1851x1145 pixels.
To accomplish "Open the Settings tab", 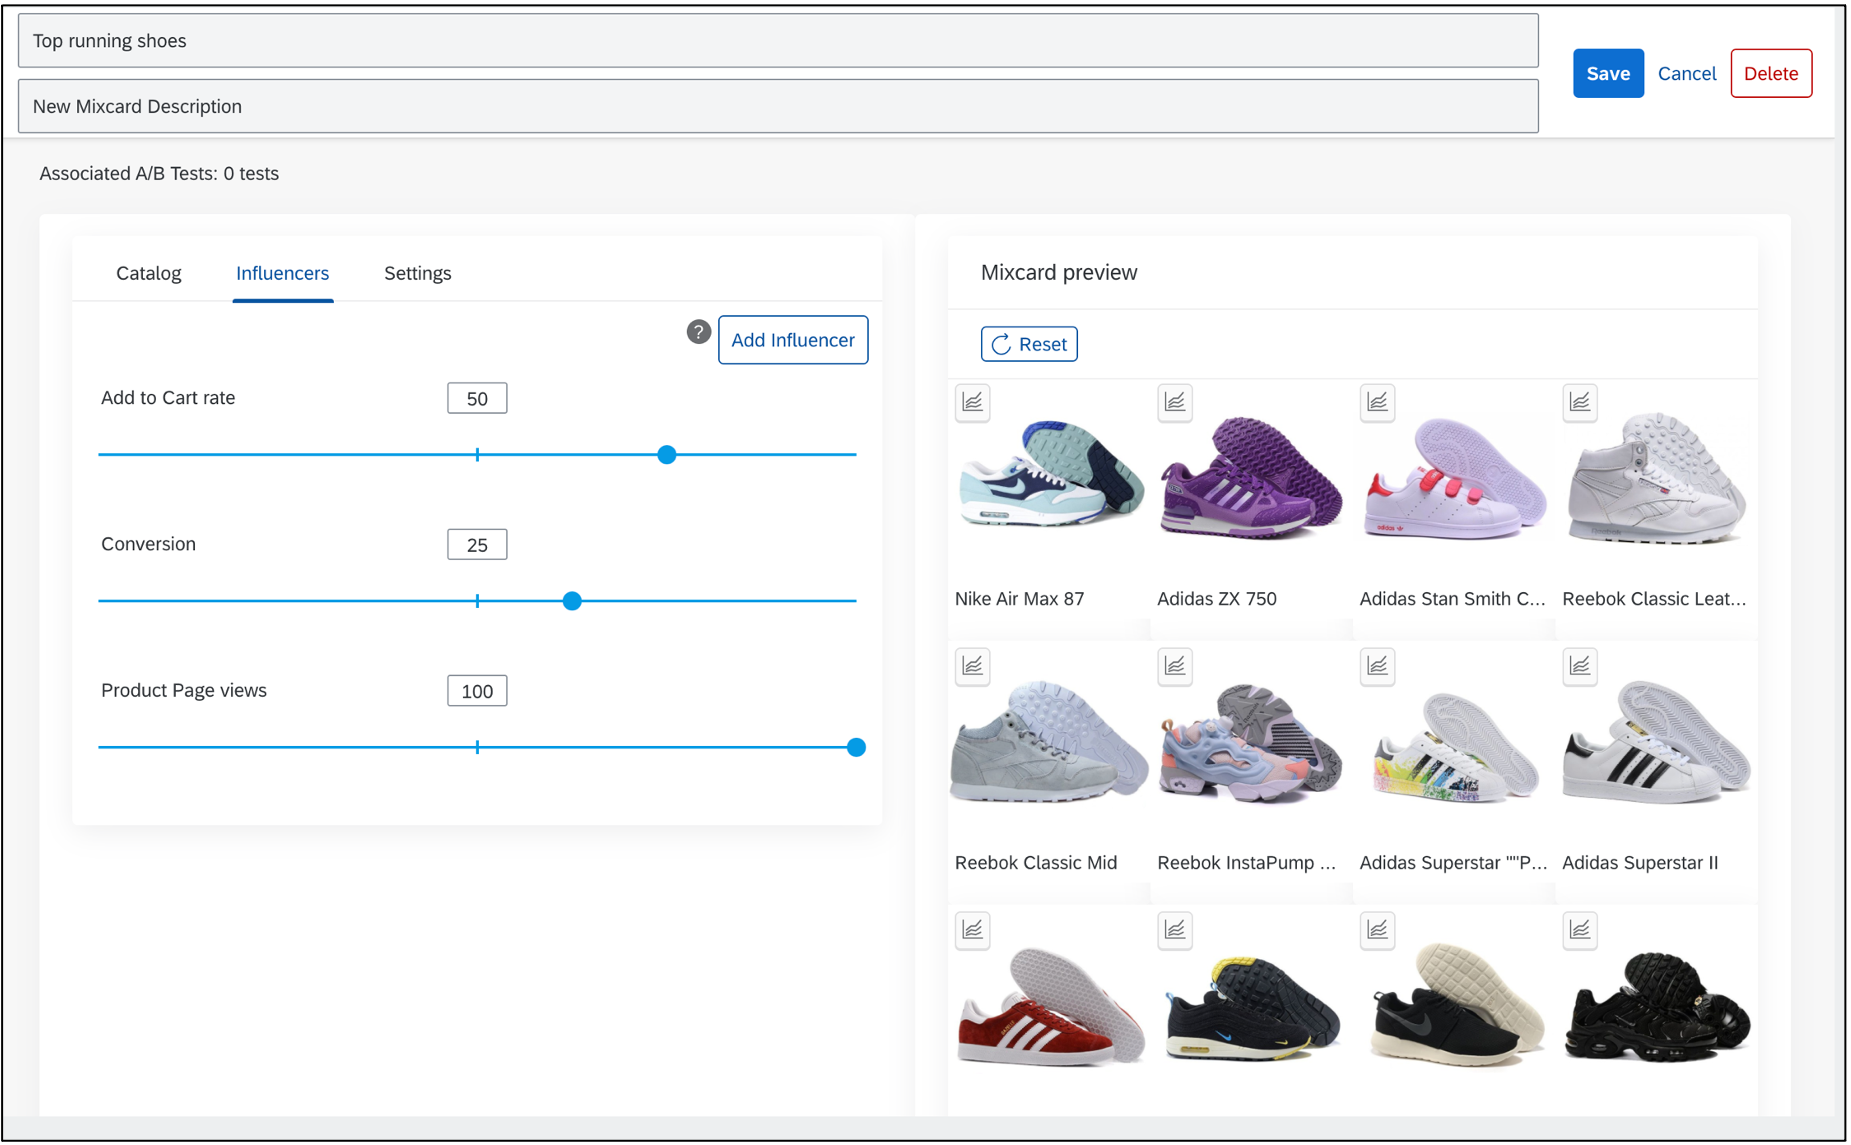I will point(417,273).
